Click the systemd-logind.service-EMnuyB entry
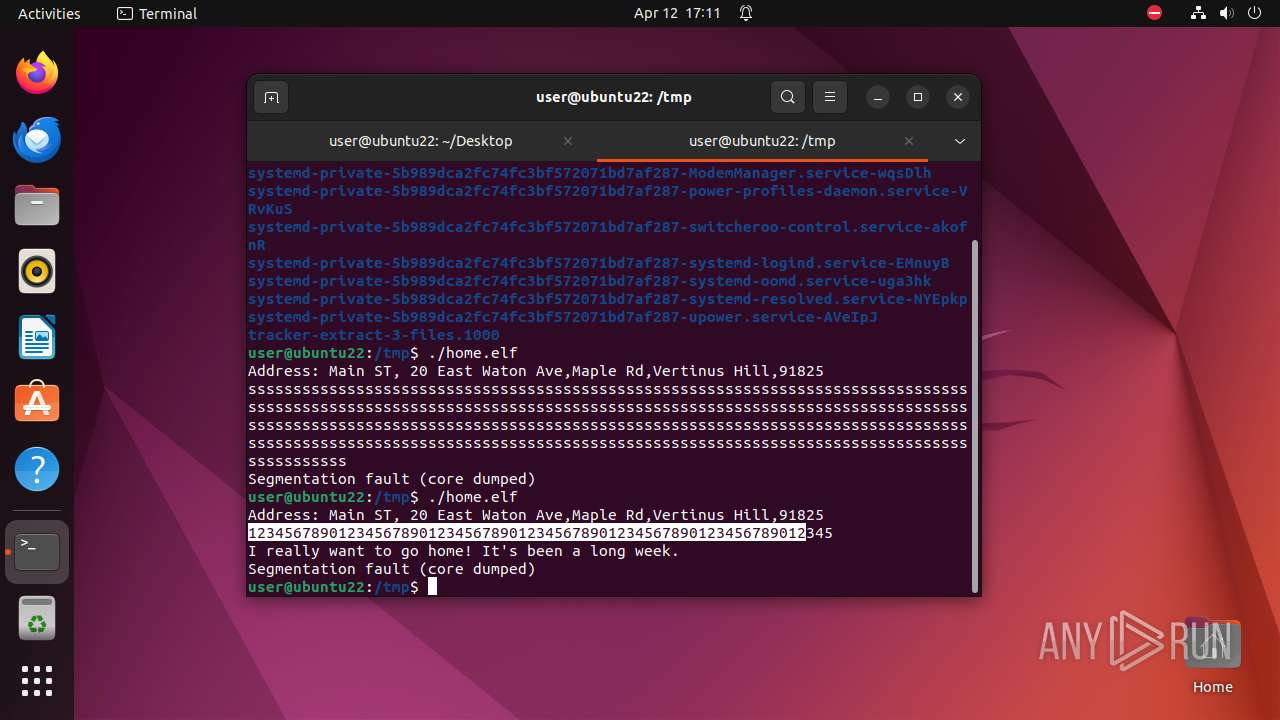Screen dimensions: 1280x720 click(599, 263)
